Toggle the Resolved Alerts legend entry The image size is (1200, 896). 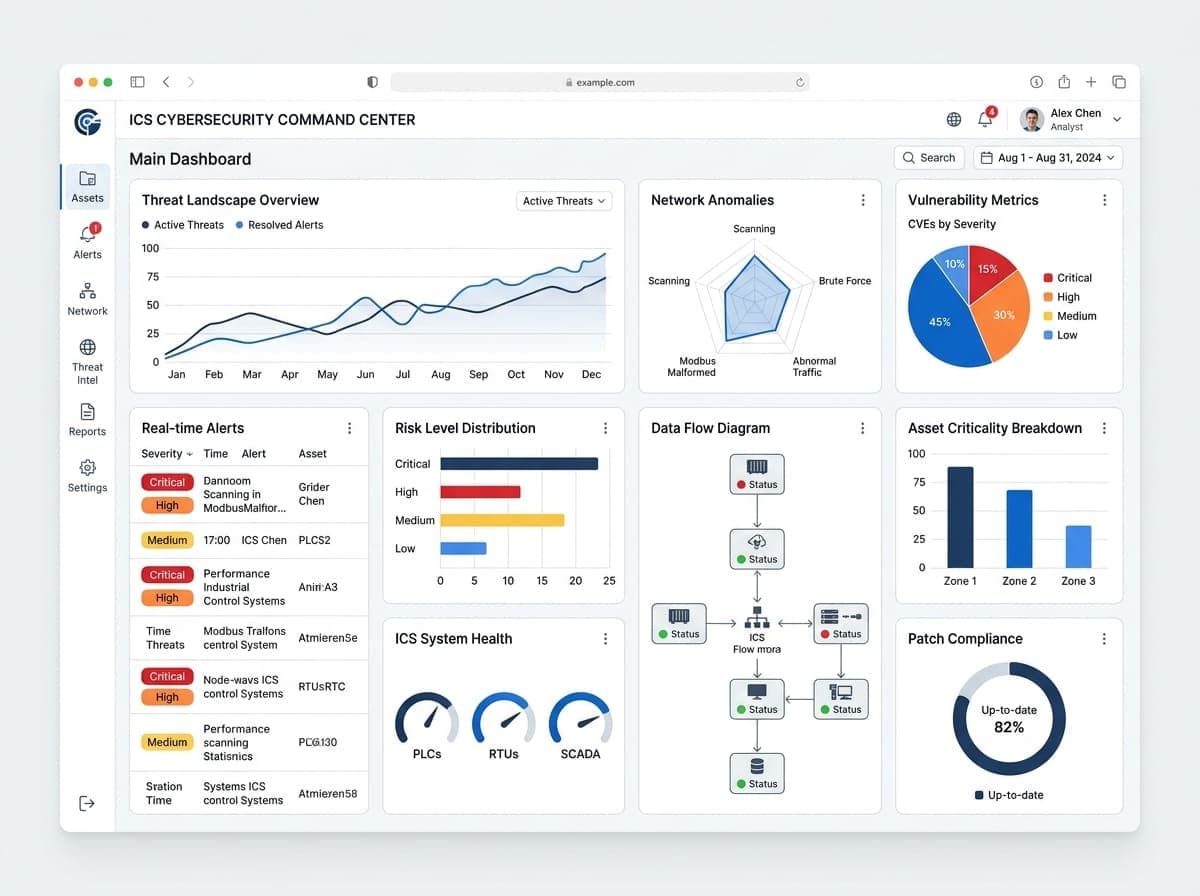tap(279, 225)
